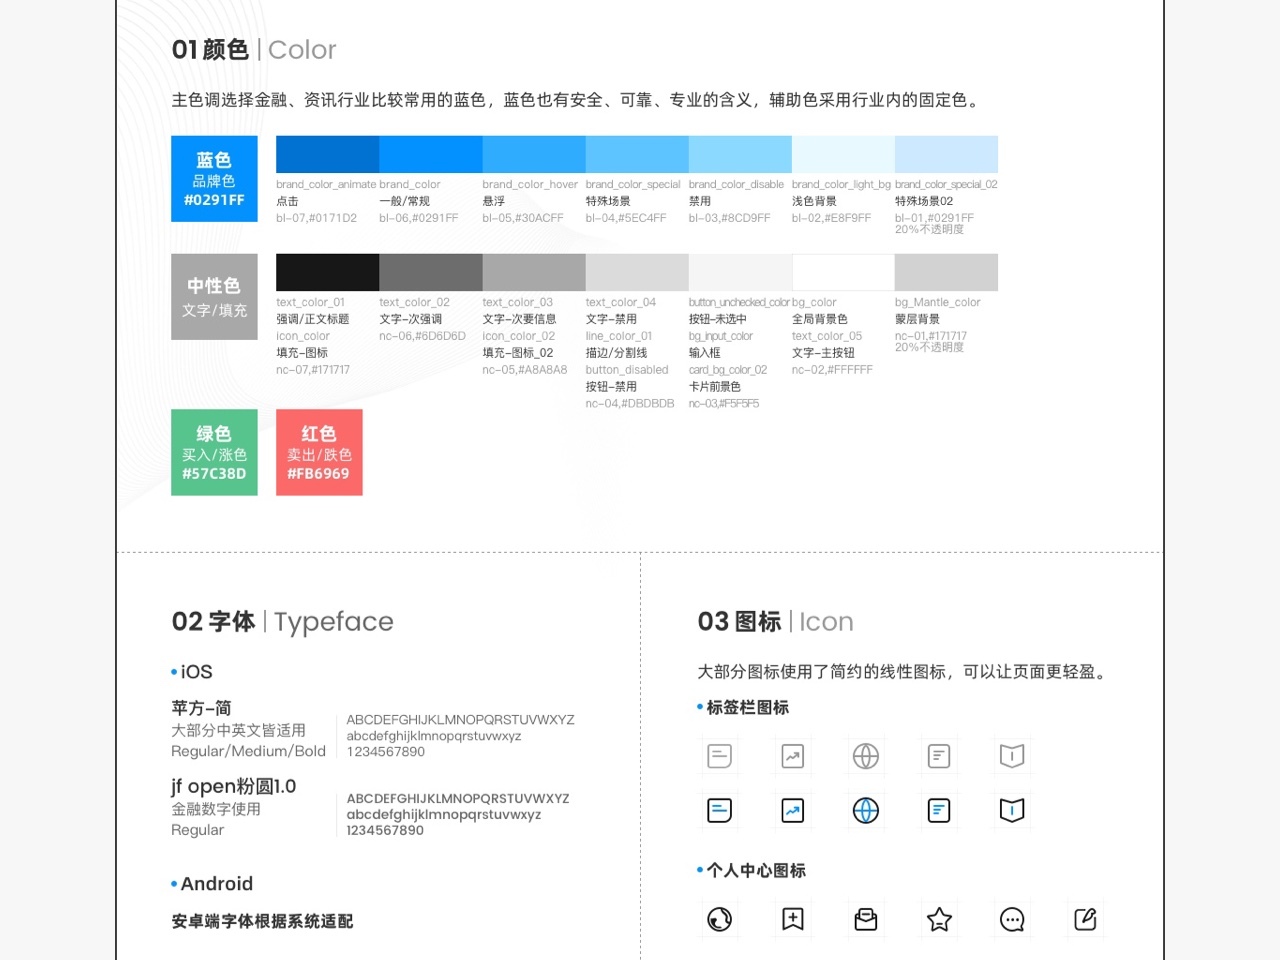Click the active open book icon
This screenshot has height=960, width=1280.
click(1012, 810)
